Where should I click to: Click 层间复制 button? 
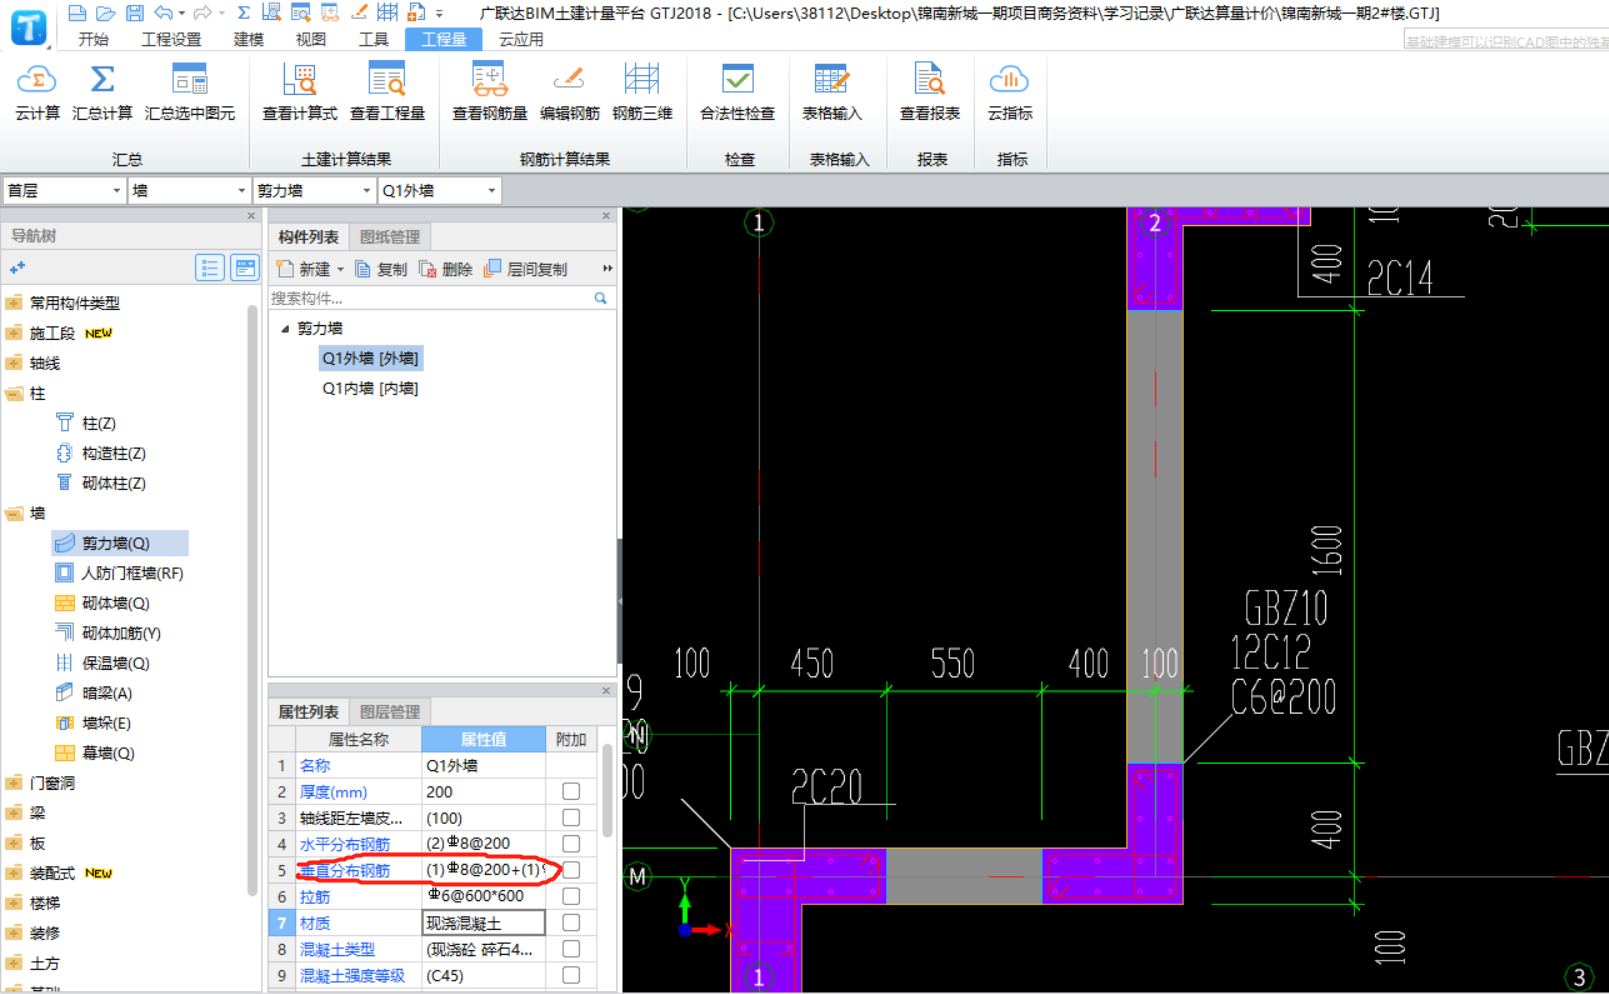click(526, 269)
